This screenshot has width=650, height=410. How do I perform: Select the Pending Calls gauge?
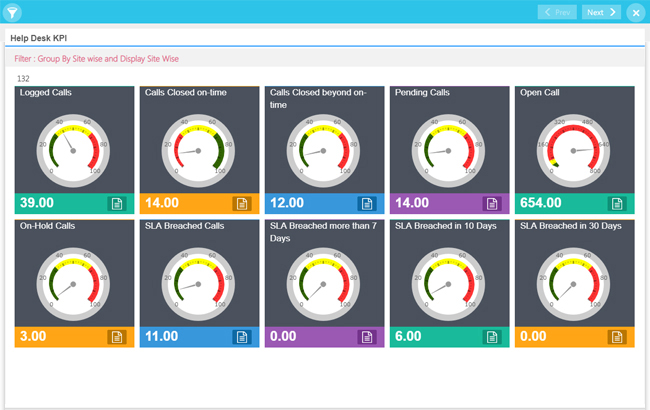click(447, 149)
